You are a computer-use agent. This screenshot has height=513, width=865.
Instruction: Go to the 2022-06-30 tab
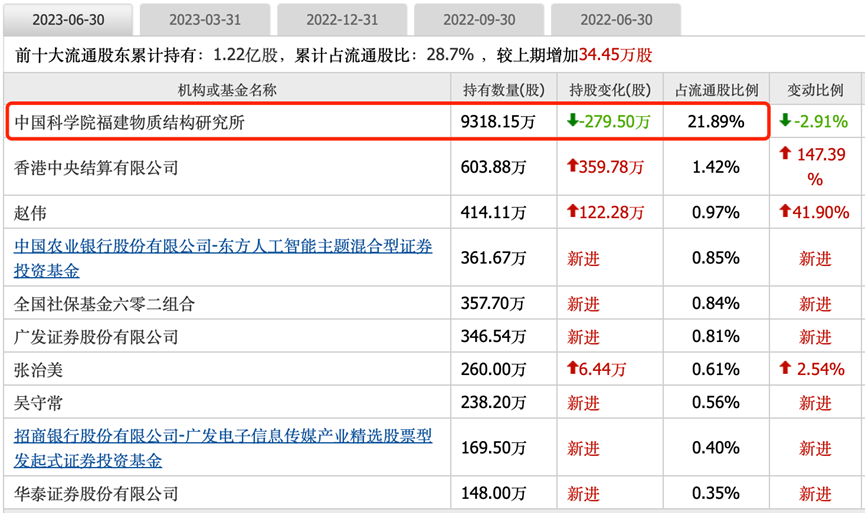click(x=616, y=20)
